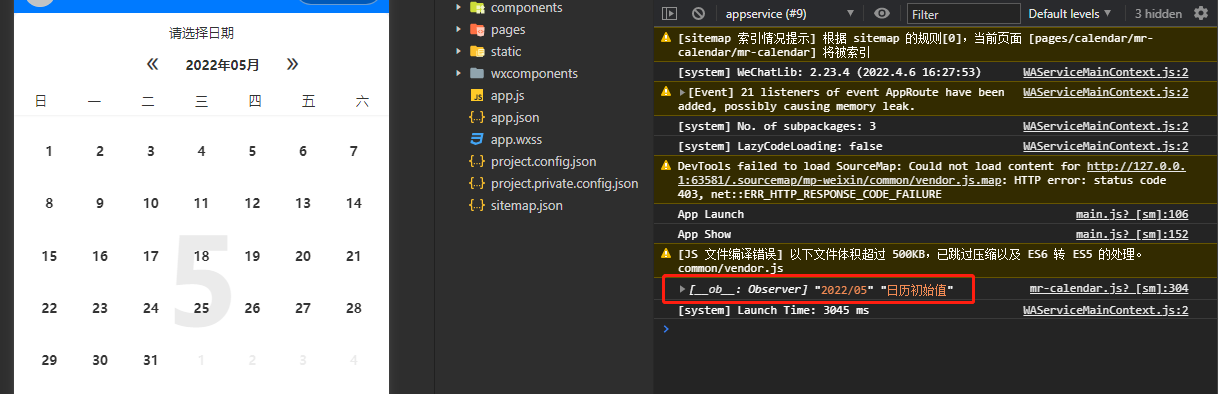Open main.js? [sm]:106 source link
Screen dimensions: 1218x394
tap(1132, 214)
